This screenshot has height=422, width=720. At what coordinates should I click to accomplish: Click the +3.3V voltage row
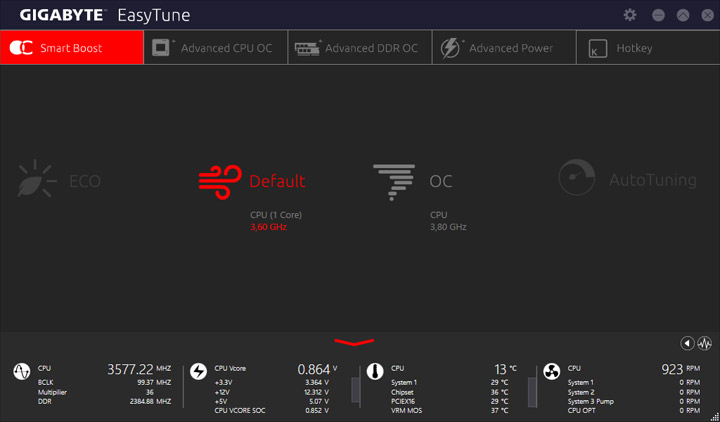(x=272, y=383)
